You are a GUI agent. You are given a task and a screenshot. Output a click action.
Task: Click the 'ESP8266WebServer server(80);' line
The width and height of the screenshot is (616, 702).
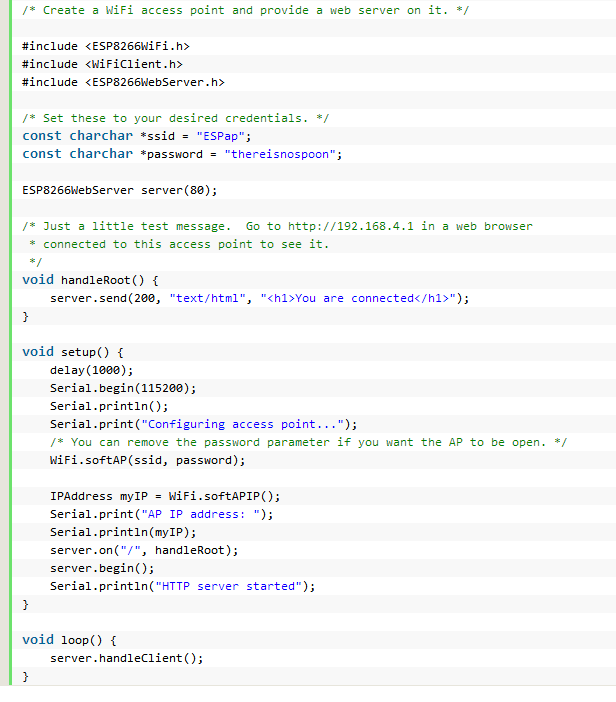[120, 190]
